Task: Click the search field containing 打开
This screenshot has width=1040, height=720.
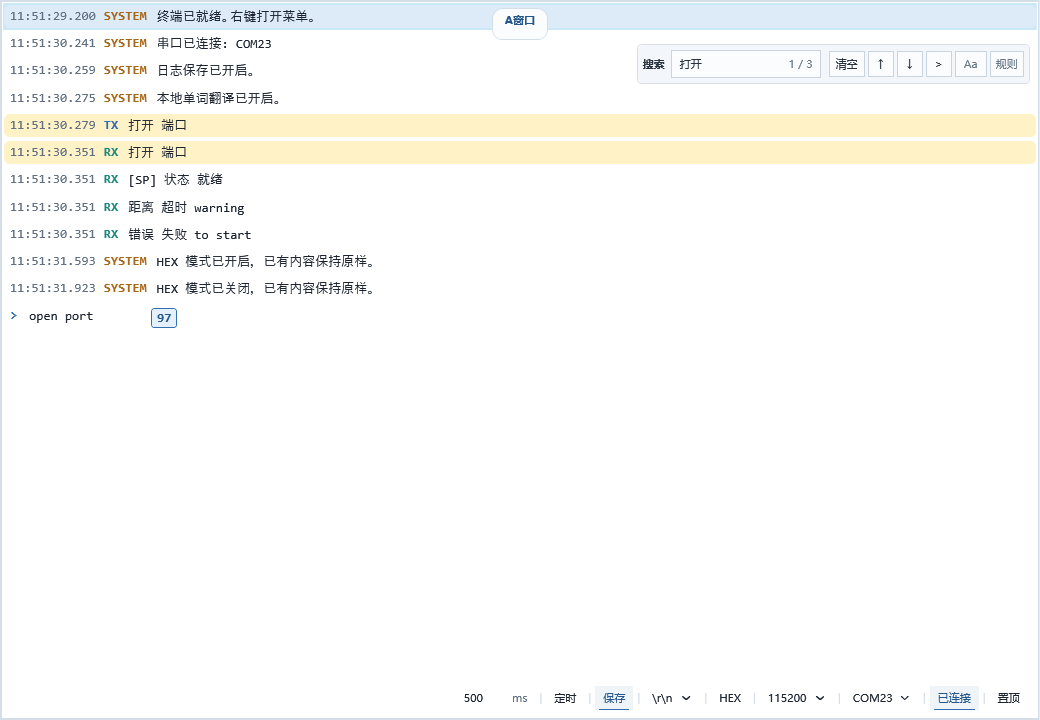Action: [730, 64]
